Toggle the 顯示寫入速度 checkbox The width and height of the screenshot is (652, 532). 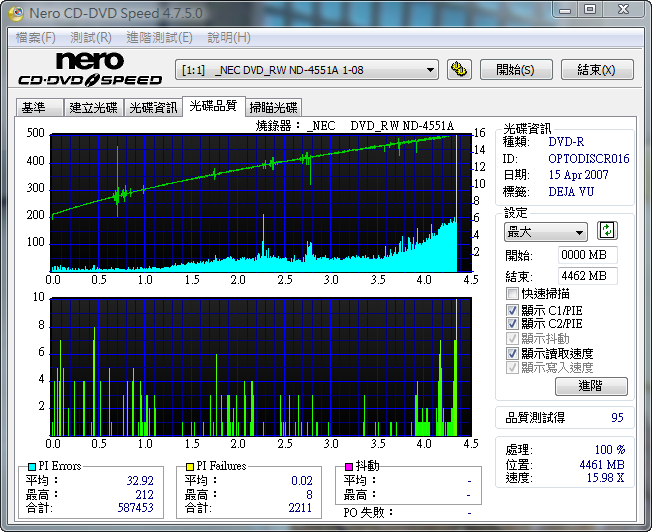[x=512, y=368]
